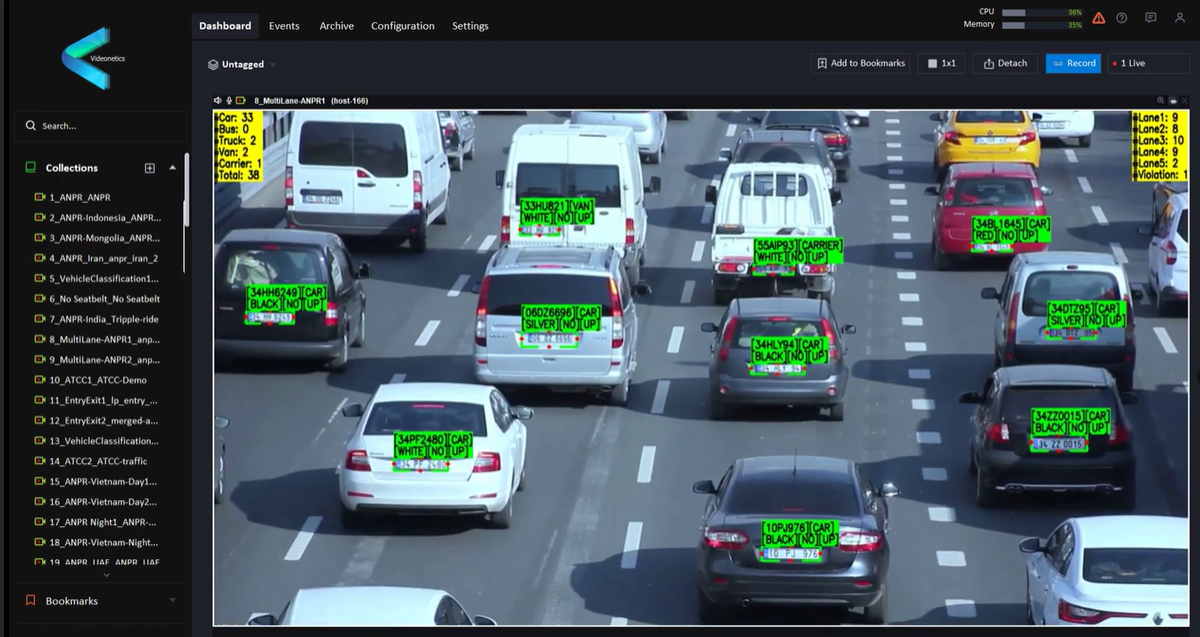Open the user profile icon
Viewport: 1200px width, 637px height.
pyautogui.click(x=1180, y=18)
